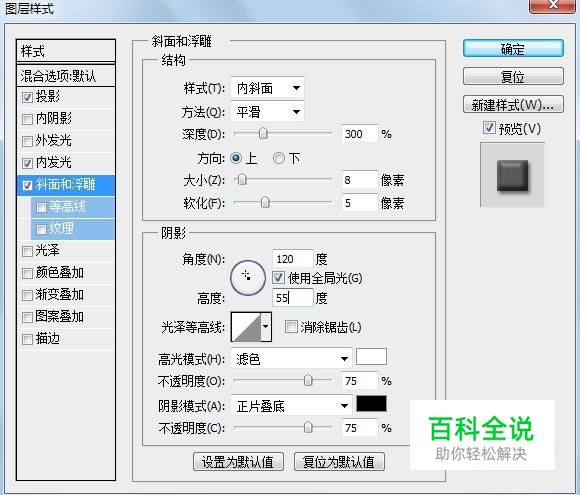580x495 pixels.
Task: Open 阴影模式(A) dropdown showing 正片叠底
Action: click(291, 406)
